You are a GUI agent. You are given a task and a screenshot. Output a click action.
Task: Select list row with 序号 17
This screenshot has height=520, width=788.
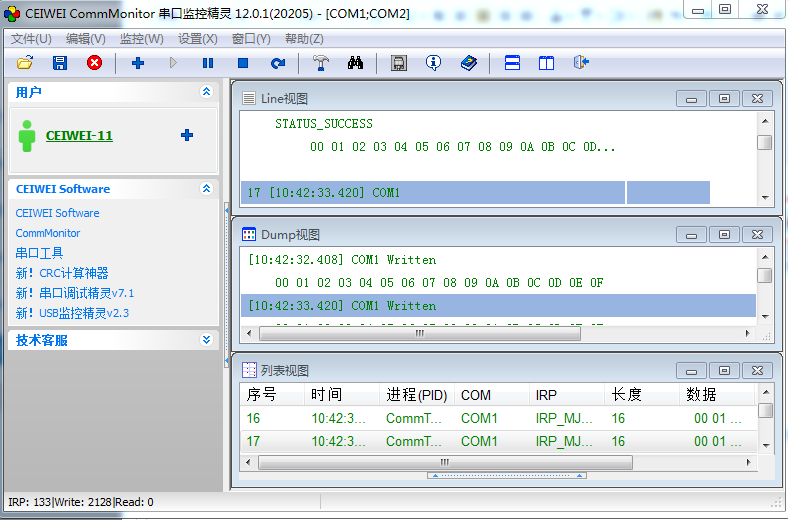pyautogui.click(x=498, y=441)
